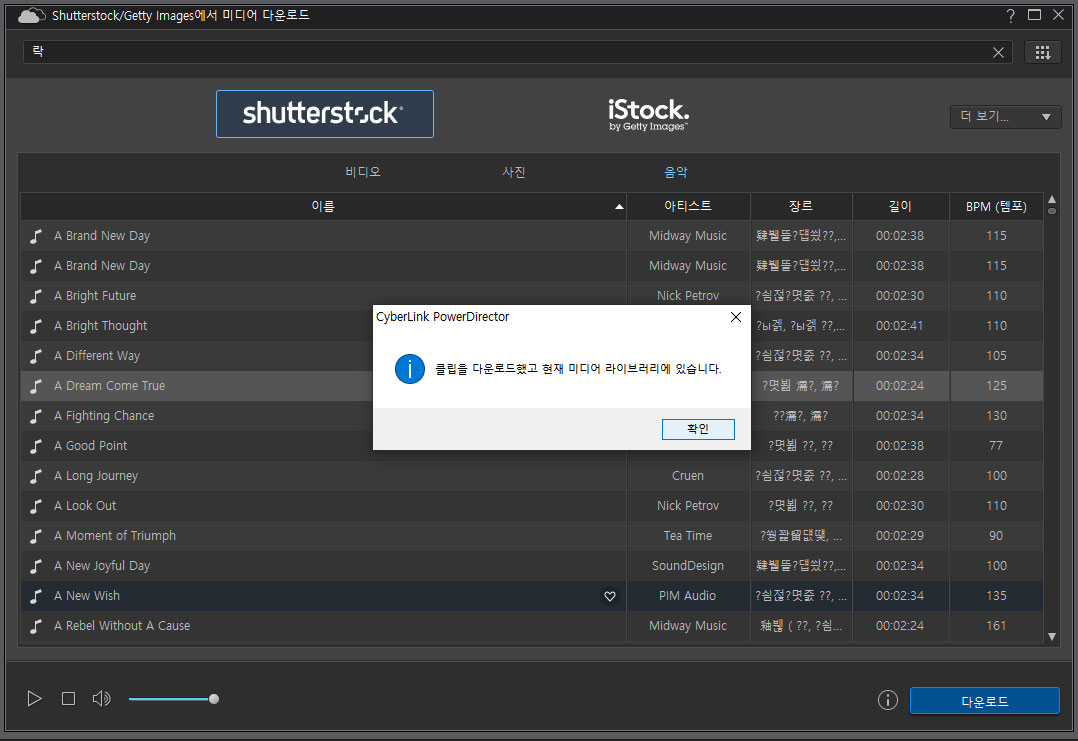Switch to the 음악 tab
The image size is (1078, 741).
676,172
